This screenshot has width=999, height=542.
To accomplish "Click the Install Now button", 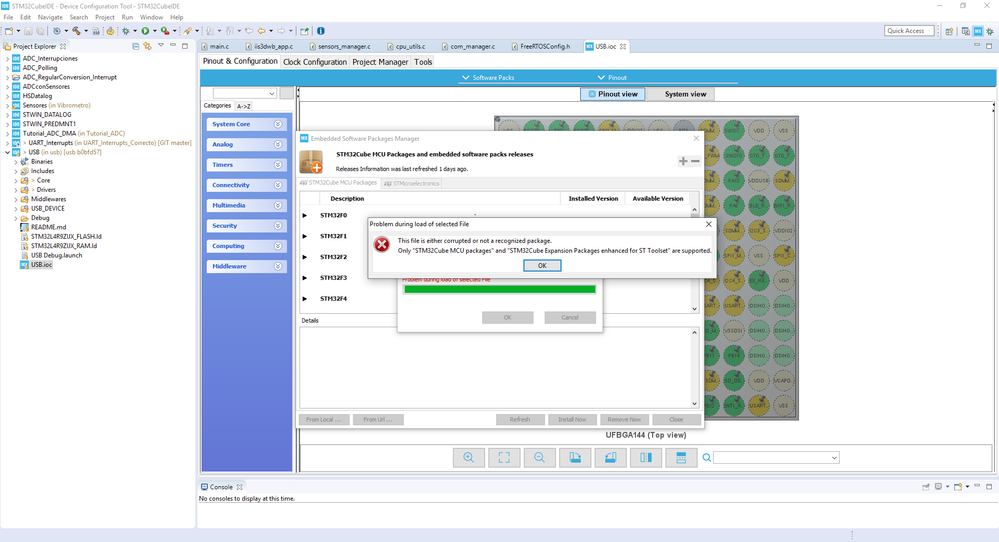I will [572, 420].
